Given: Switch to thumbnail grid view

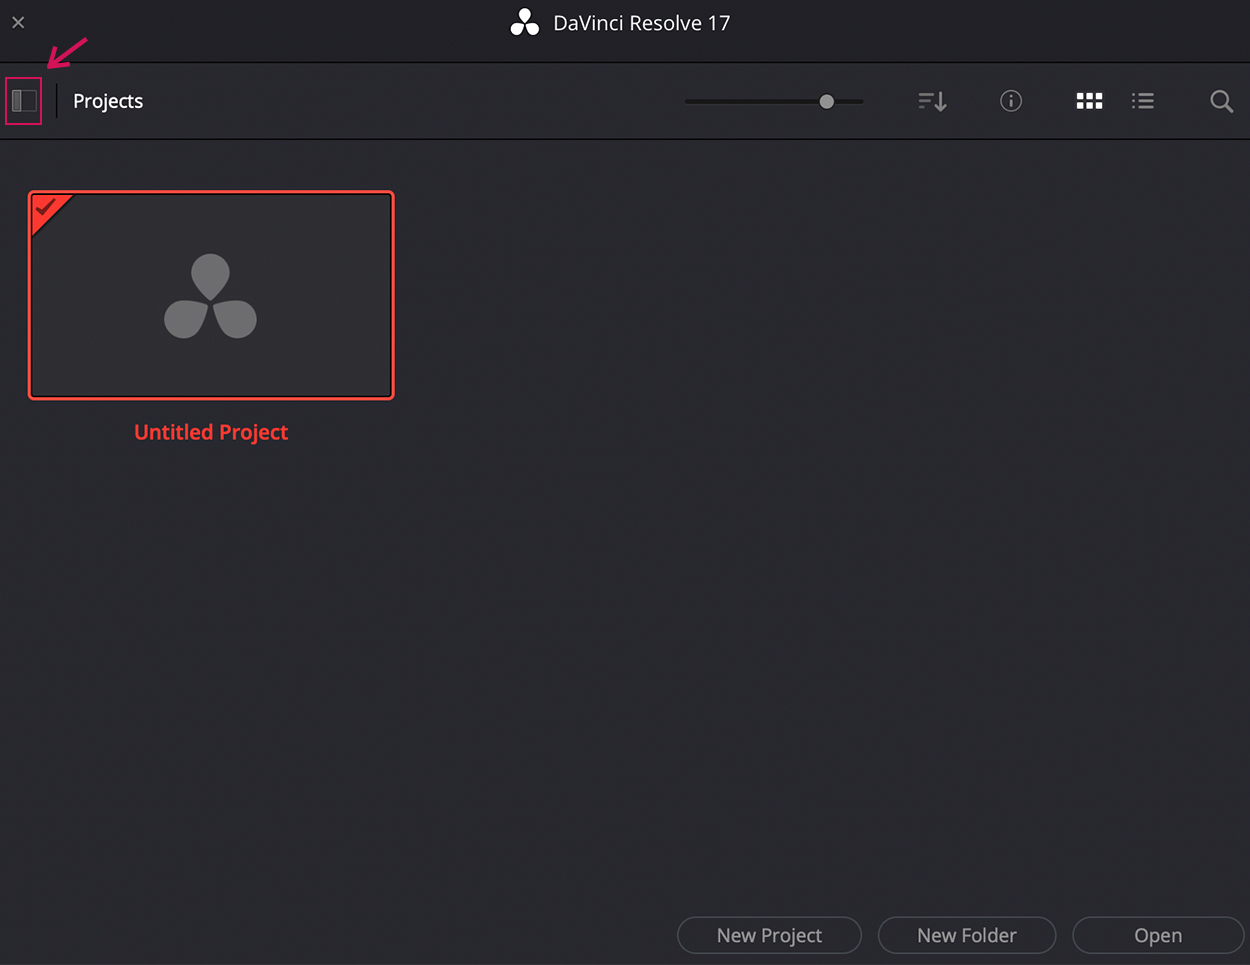Looking at the screenshot, I should click(1089, 101).
